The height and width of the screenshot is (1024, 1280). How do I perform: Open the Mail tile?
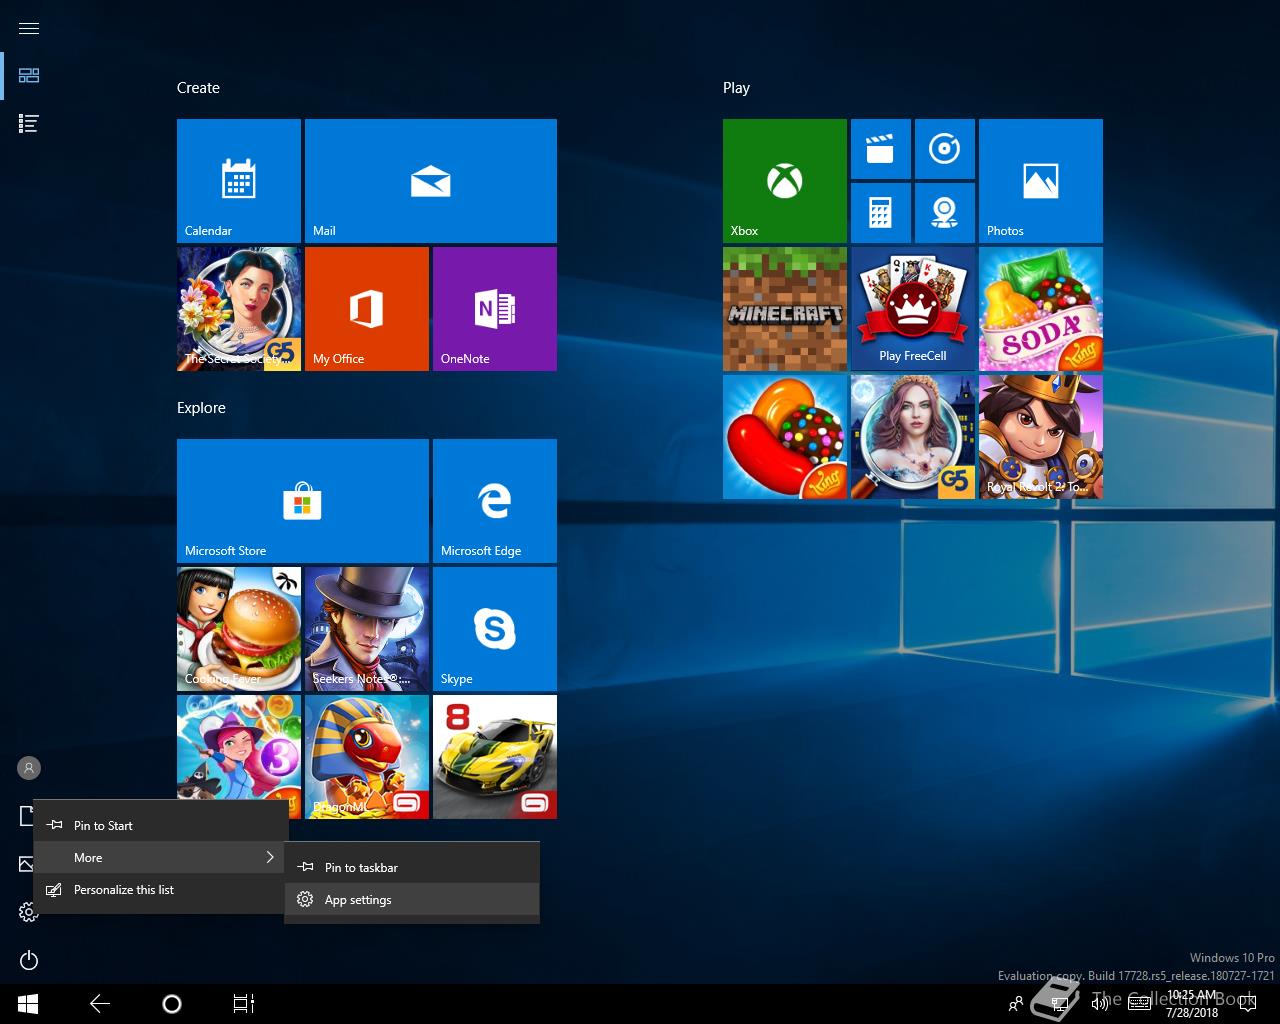(x=431, y=181)
